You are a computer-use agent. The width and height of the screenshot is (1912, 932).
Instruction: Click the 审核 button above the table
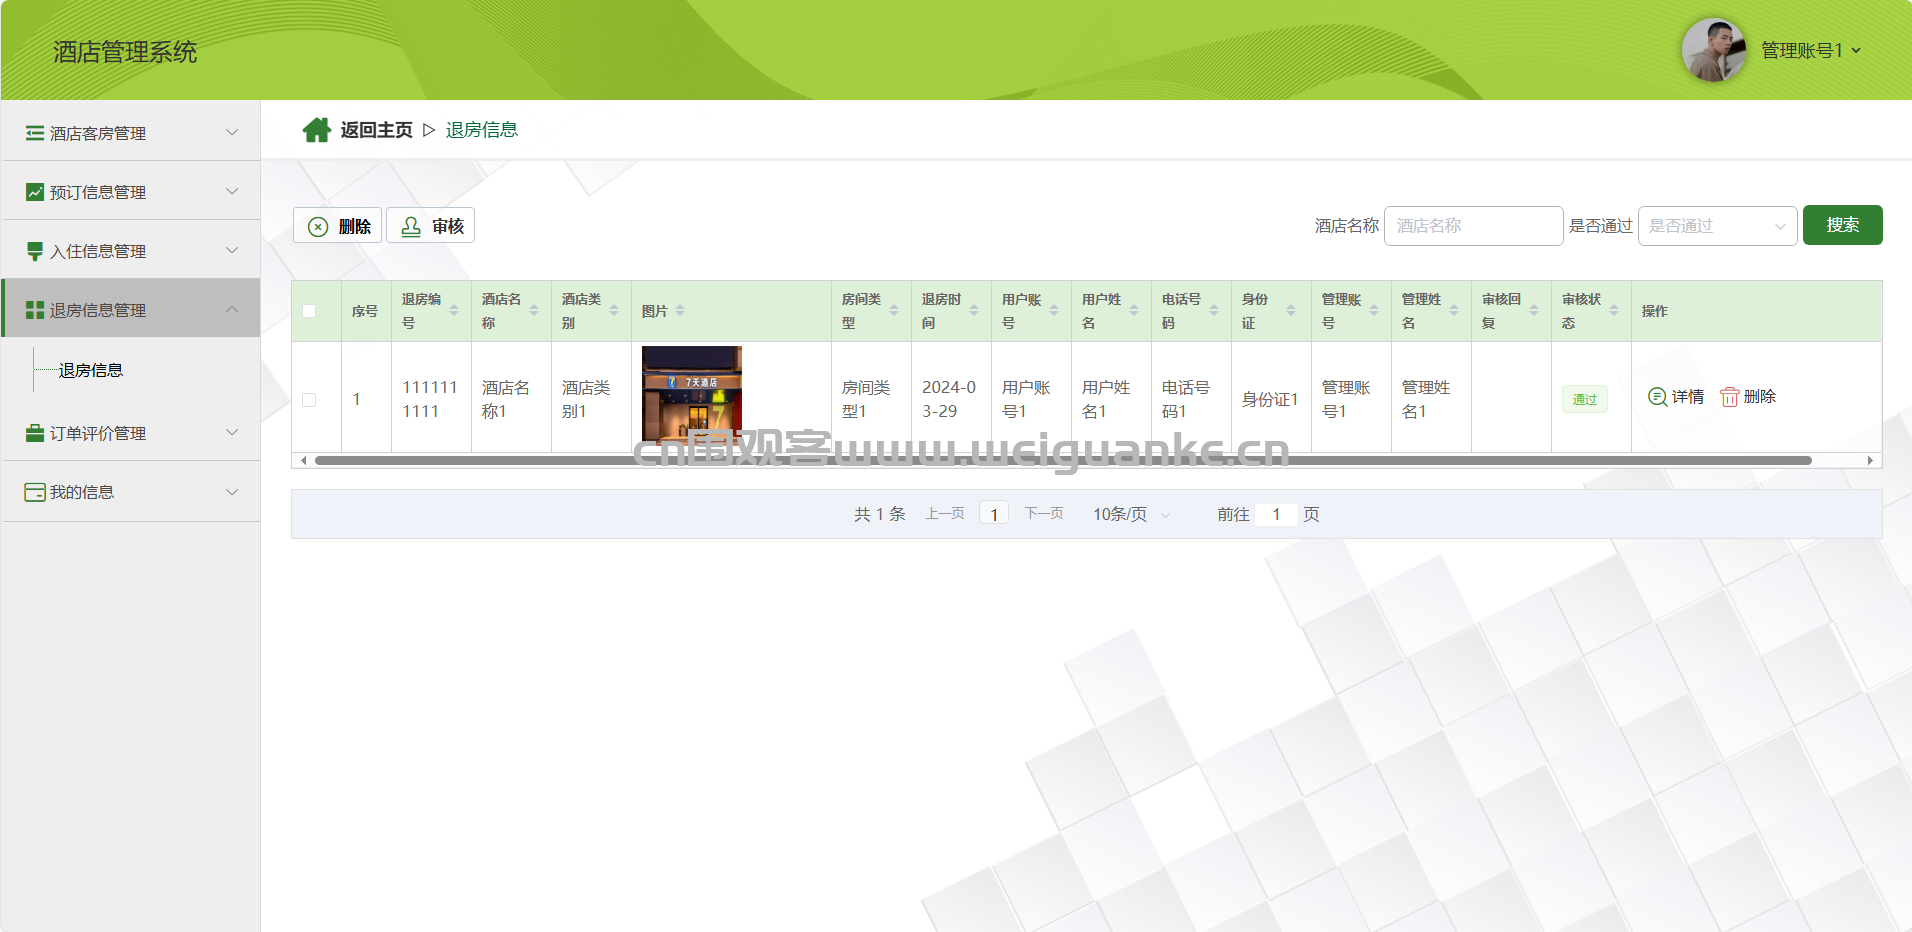pyautogui.click(x=431, y=226)
